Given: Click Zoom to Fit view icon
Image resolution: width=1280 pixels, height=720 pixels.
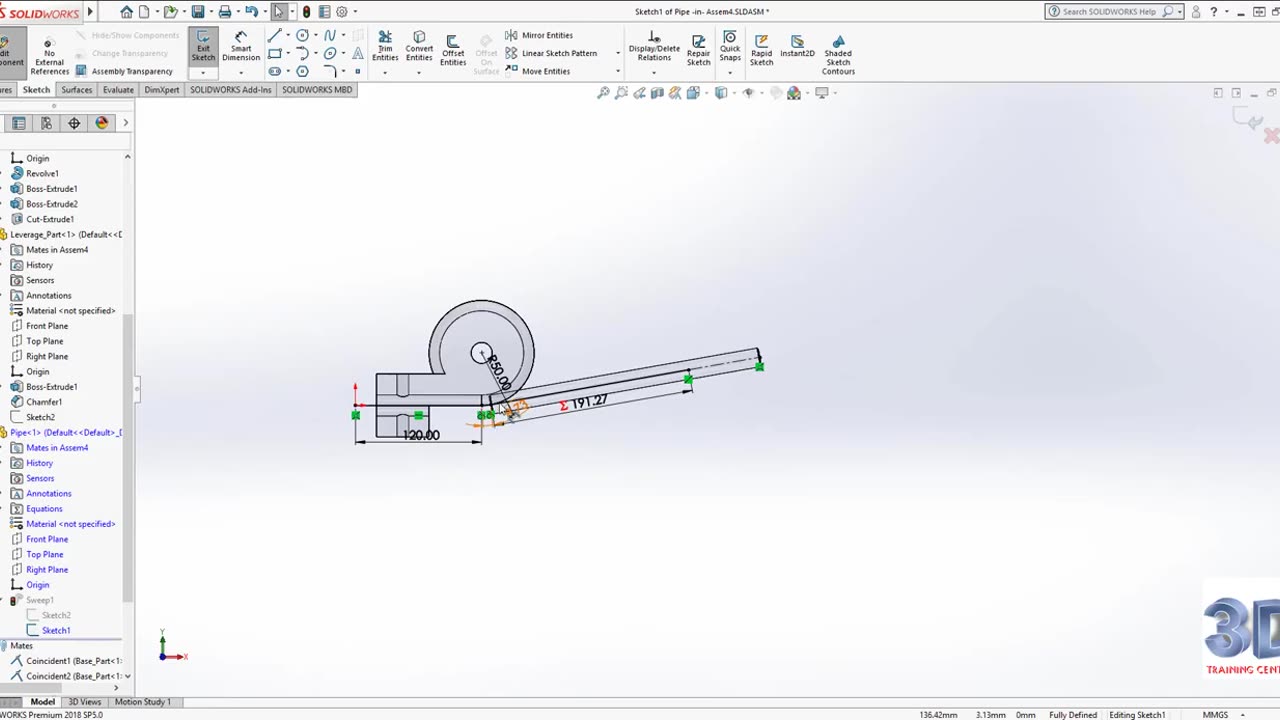Looking at the screenshot, I should coord(604,93).
